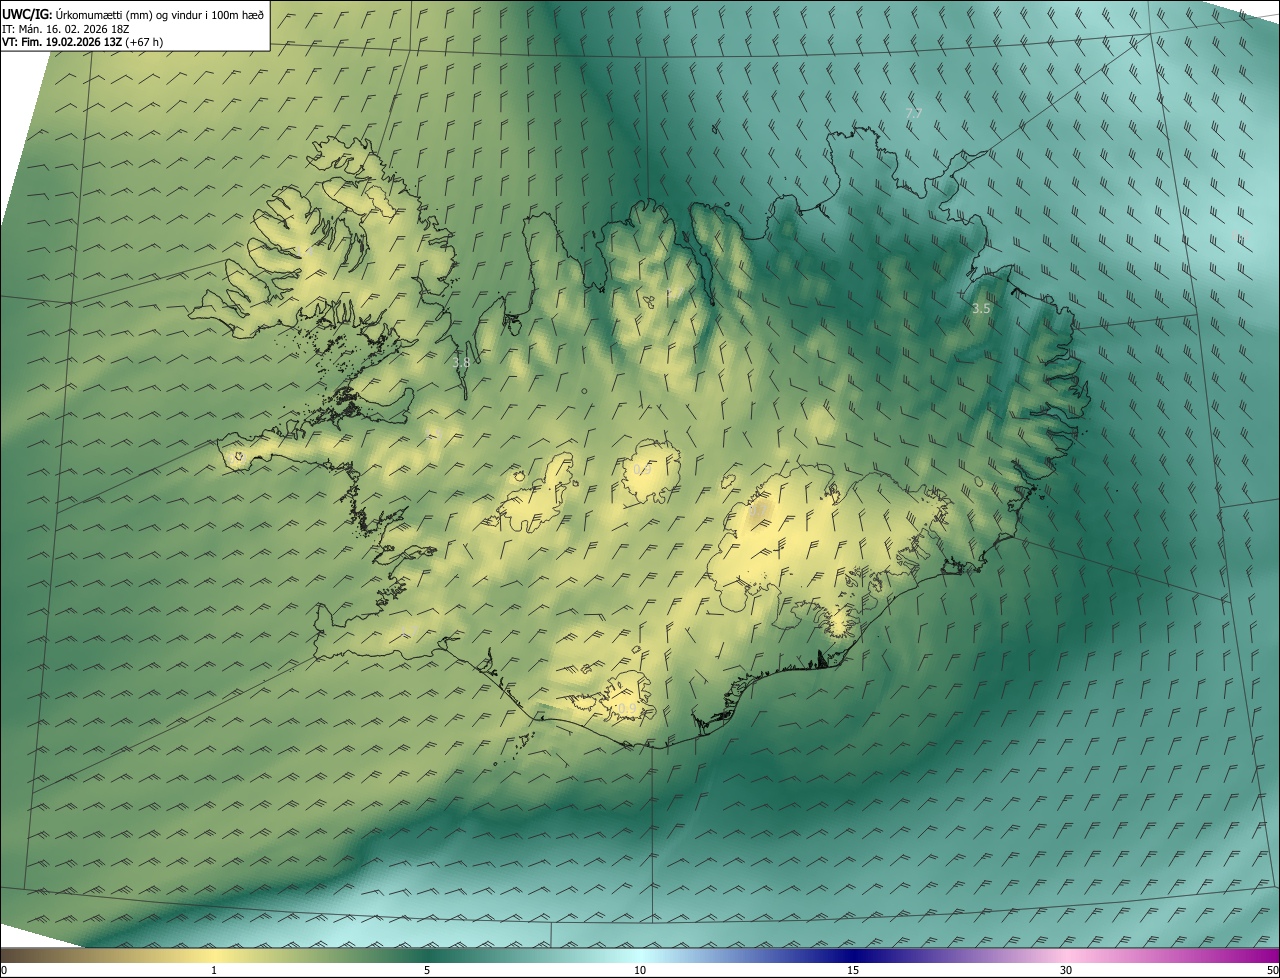This screenshot has width=1280, height=978.
Task: Click the colorbar tick label '30'
Action: pyautogui.click(x=1066, y=970)
